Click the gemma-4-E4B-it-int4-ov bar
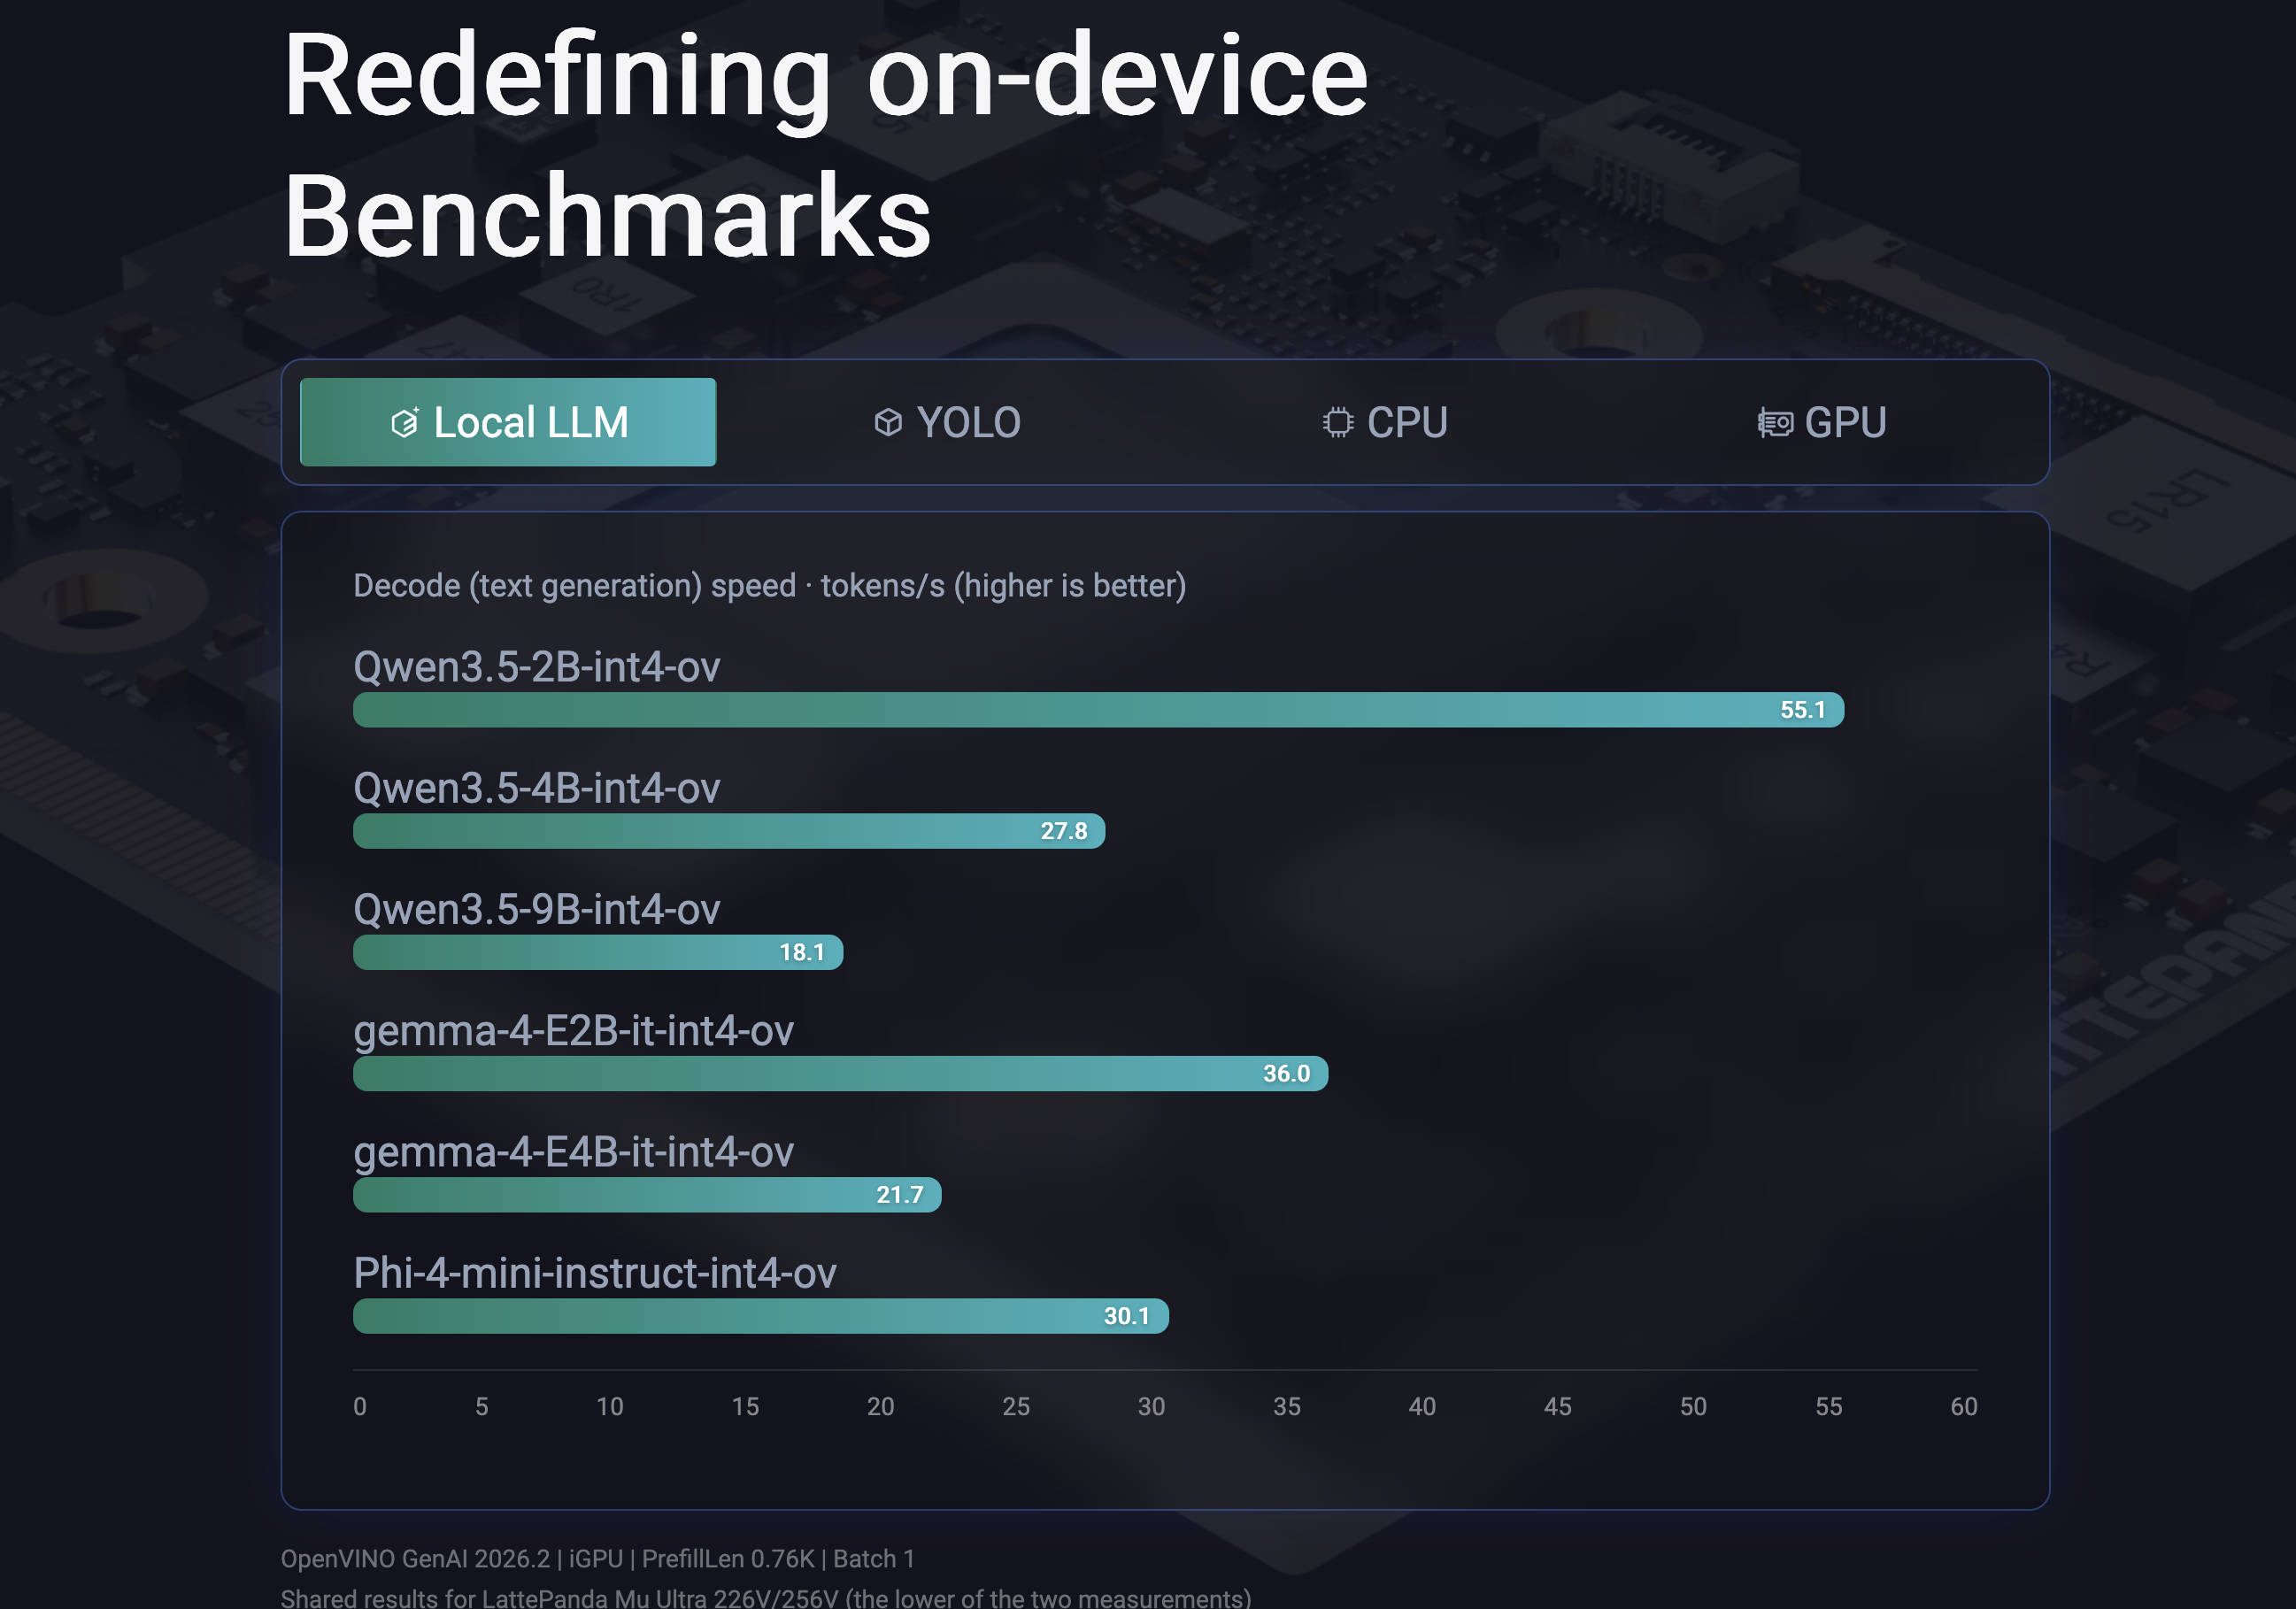This screenshot has height=1609, width=2296. tap(647, 1194)
